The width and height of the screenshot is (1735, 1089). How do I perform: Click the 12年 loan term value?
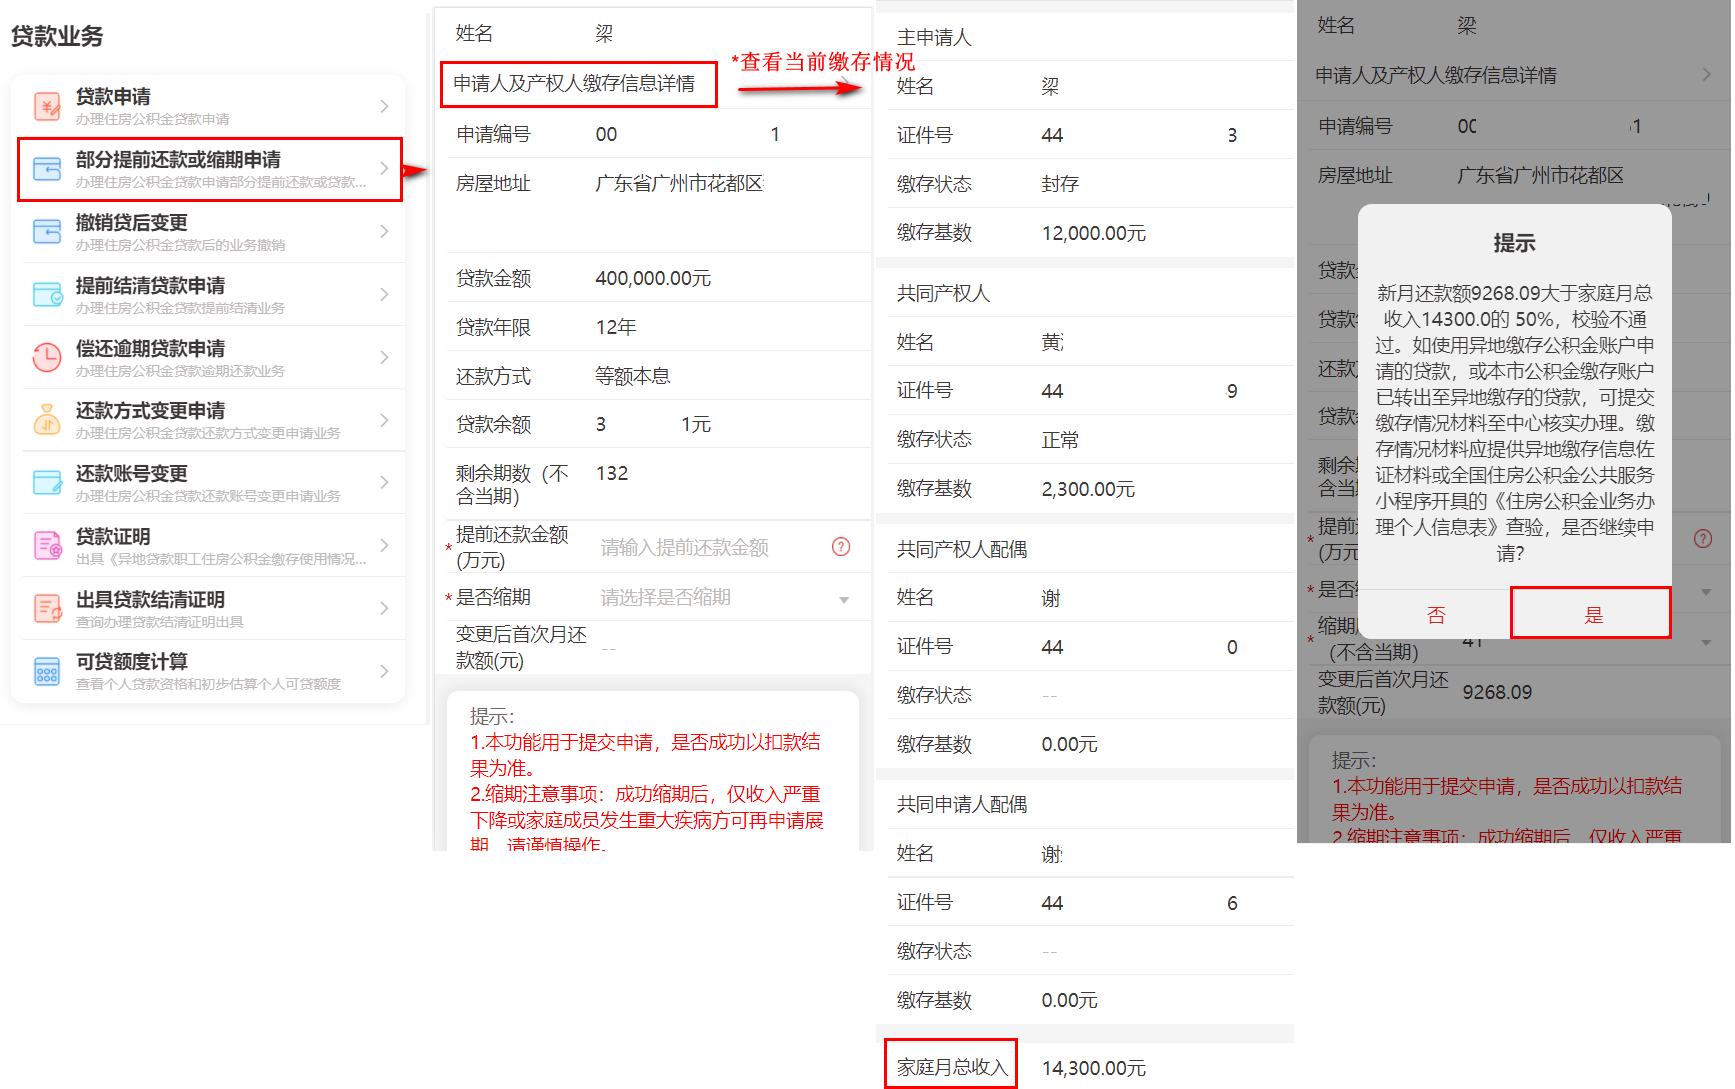(616, 327)
